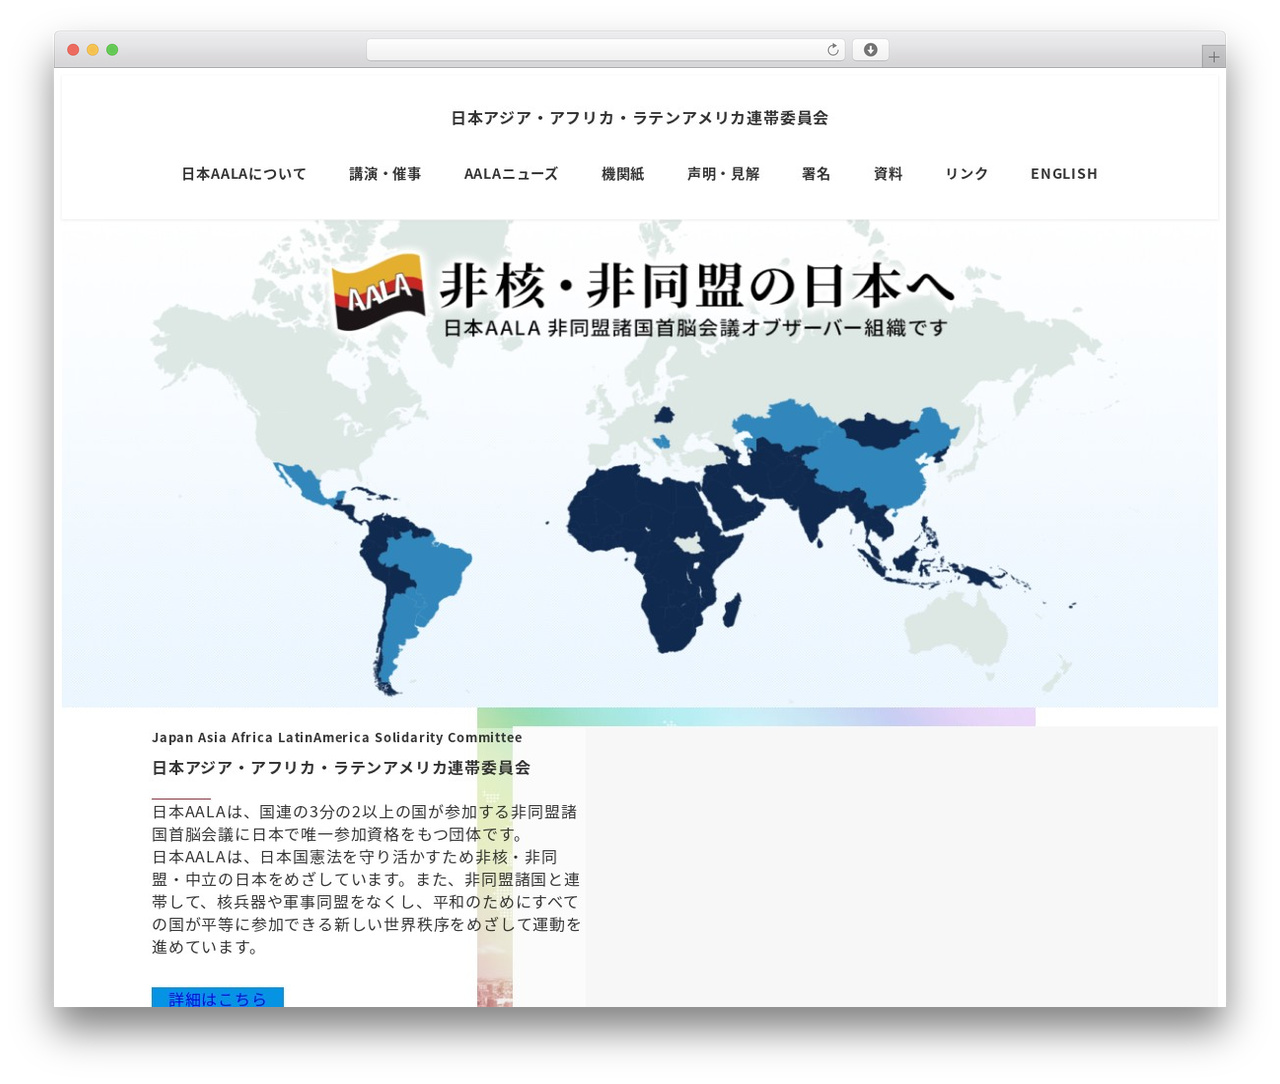Click the world map hero image
The height and width of the screenshot is (1084, 1280).
(640, 464)
